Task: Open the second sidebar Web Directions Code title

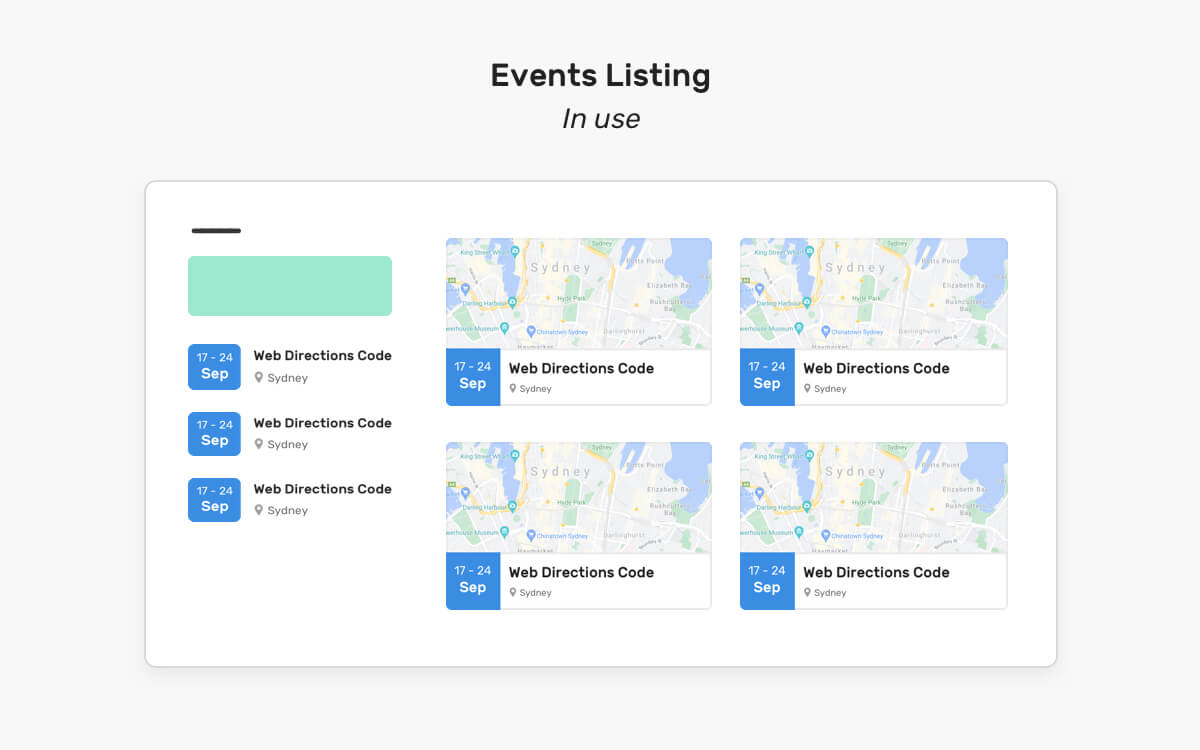Action: pyautogui.click(x=322, y=423)
